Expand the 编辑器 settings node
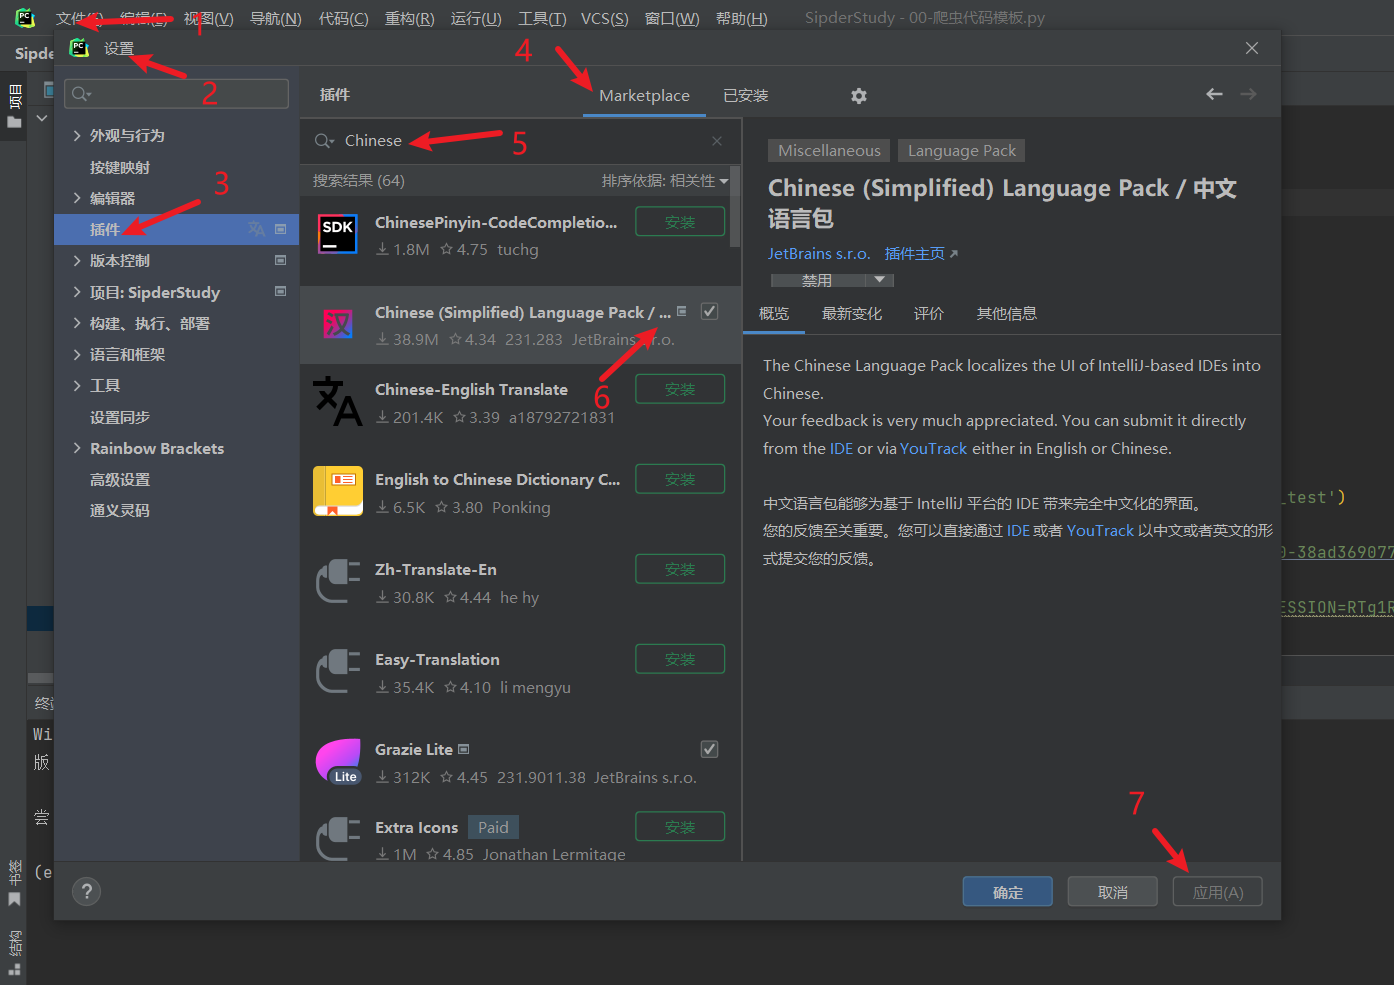 pos(77,198)
